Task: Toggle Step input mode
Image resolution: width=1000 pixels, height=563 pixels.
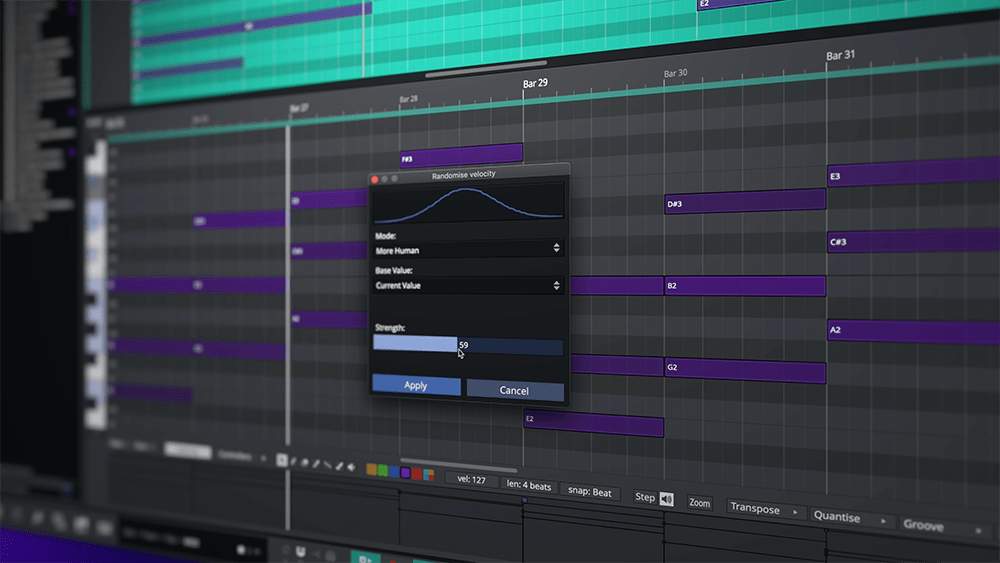Action: click(x=645, y=497)
